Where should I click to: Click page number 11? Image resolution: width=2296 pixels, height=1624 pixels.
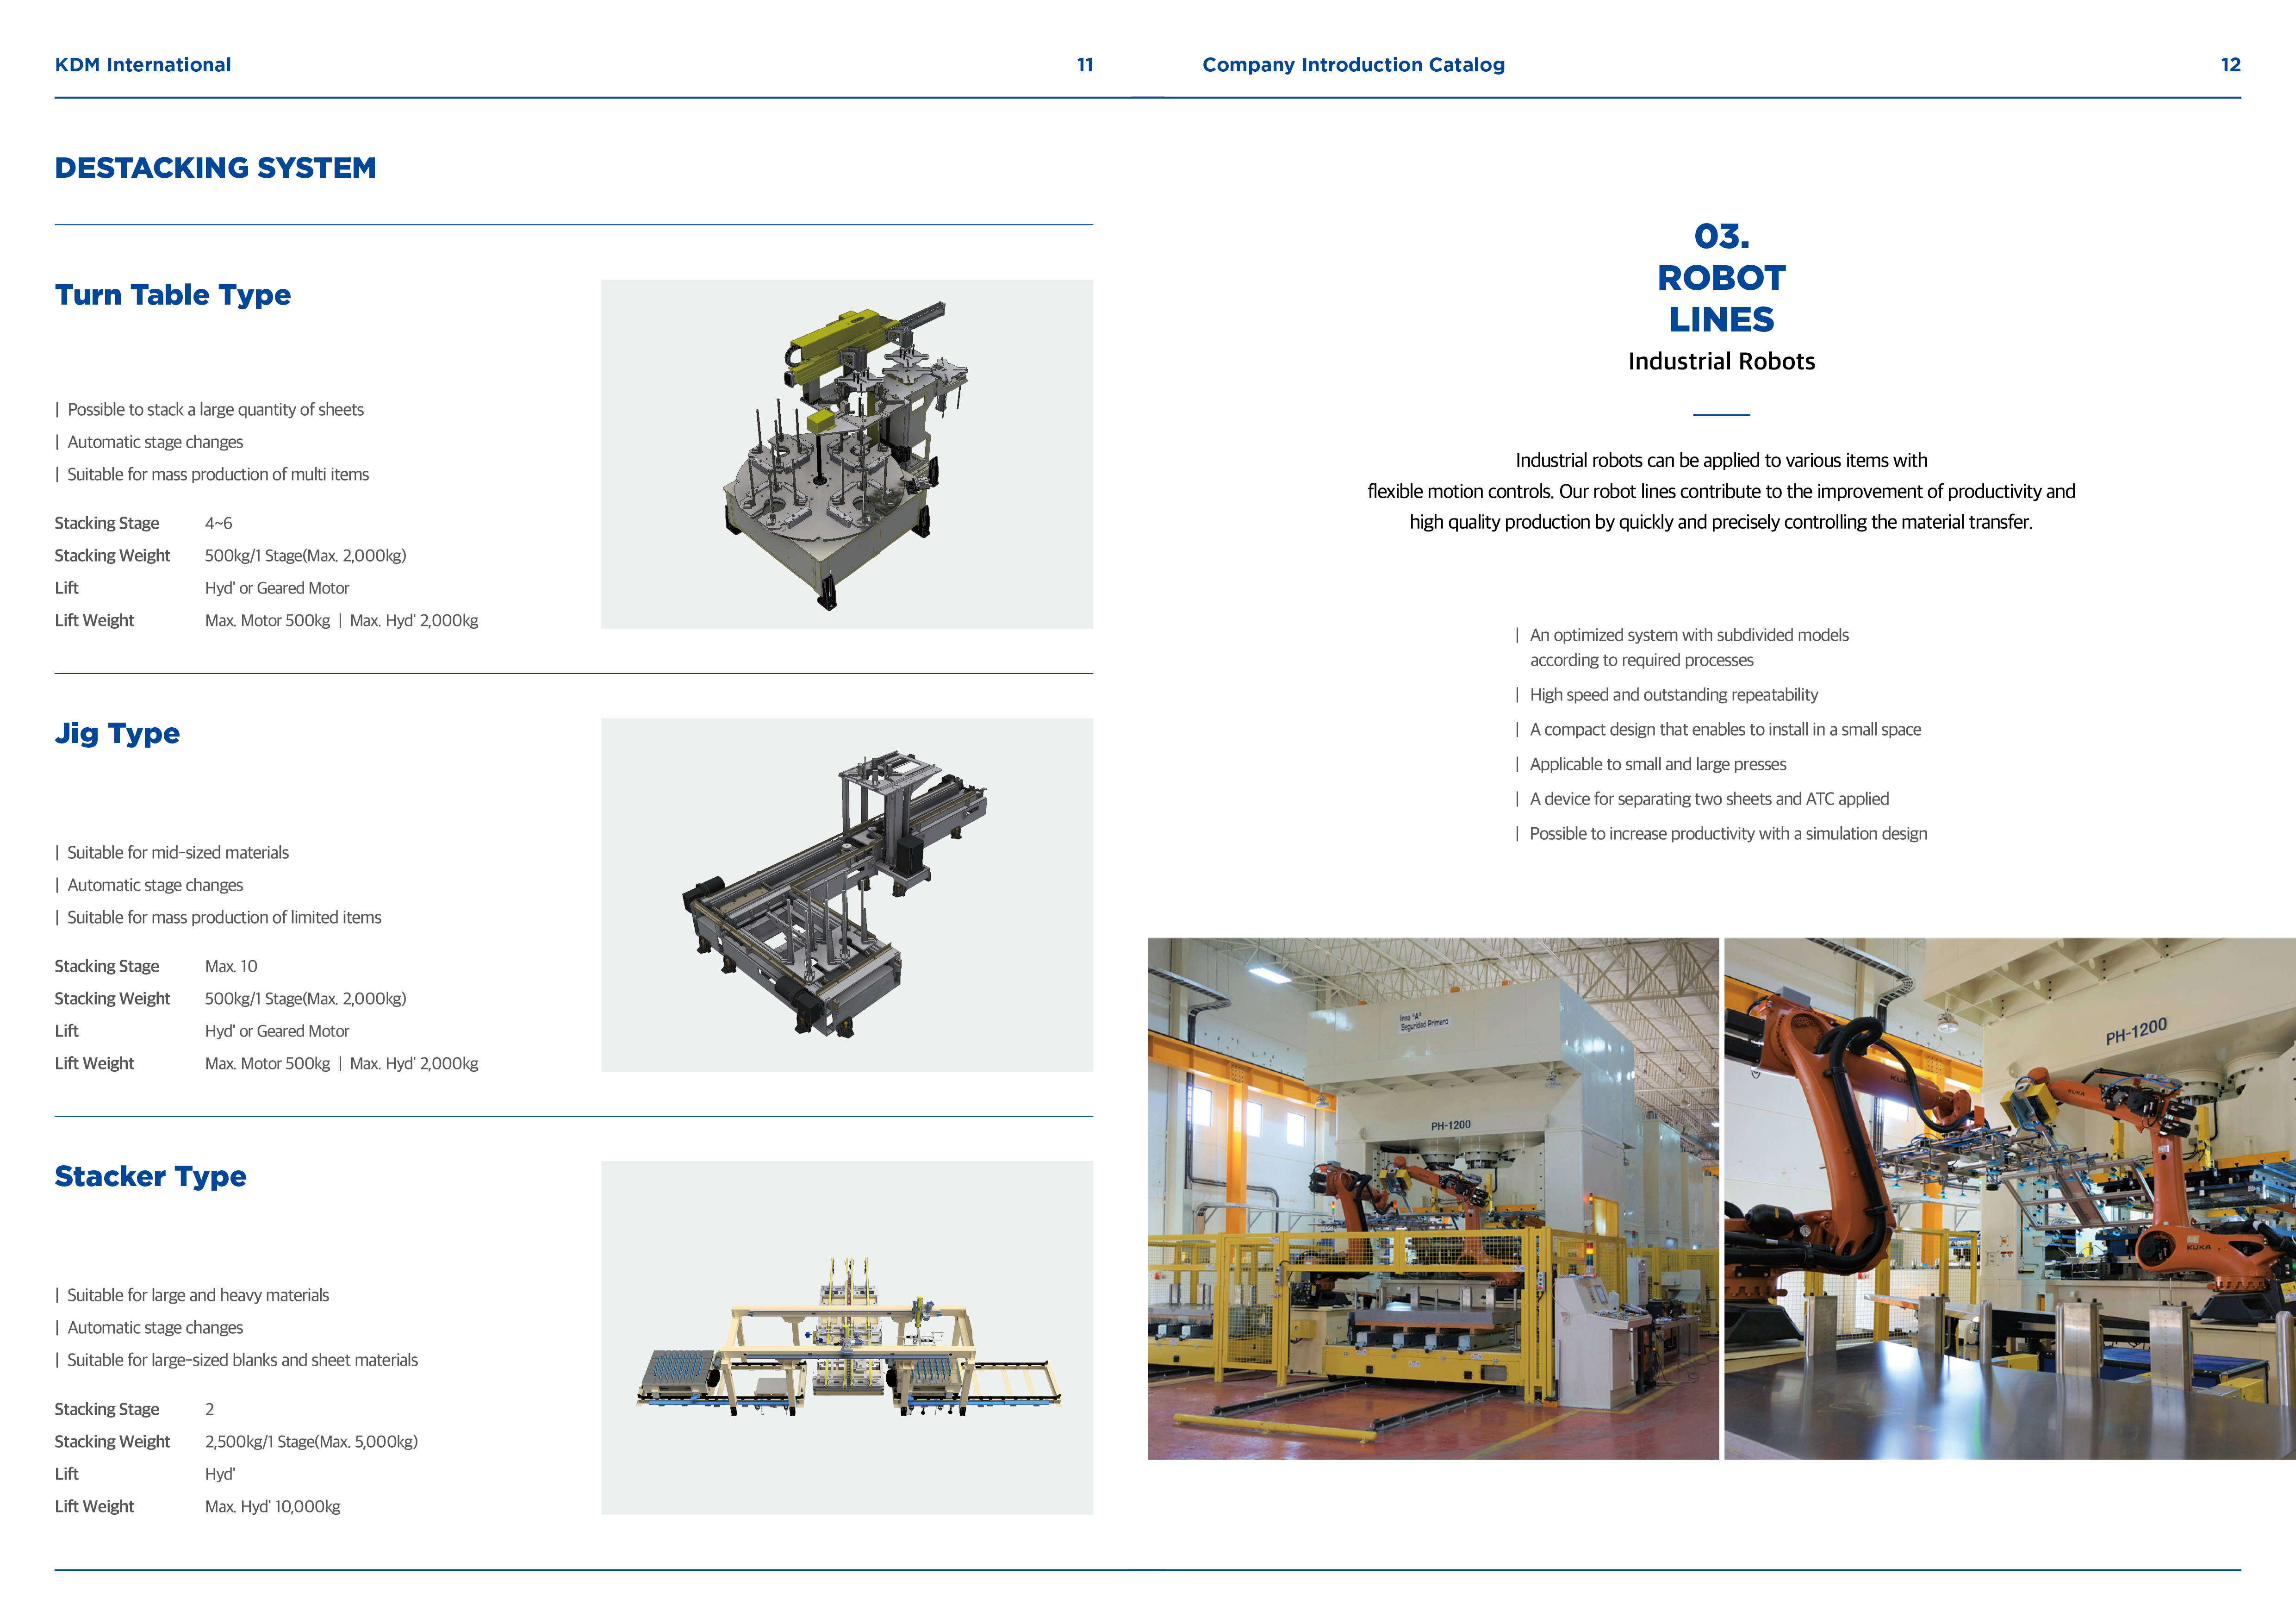1084,65
